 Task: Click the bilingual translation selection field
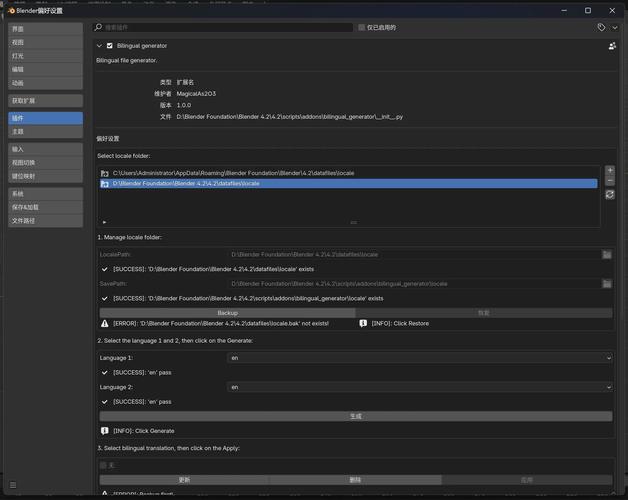click(x=356, y=465)
